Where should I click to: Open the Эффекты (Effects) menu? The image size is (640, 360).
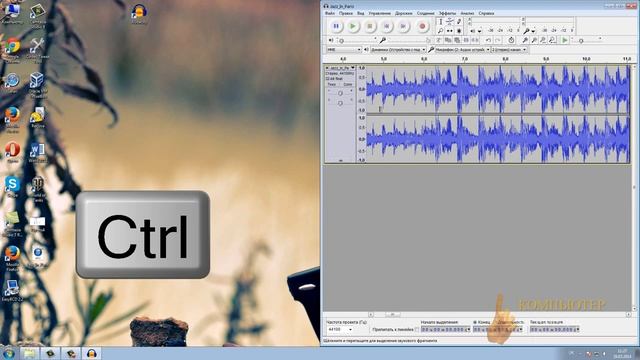[447, 13]
